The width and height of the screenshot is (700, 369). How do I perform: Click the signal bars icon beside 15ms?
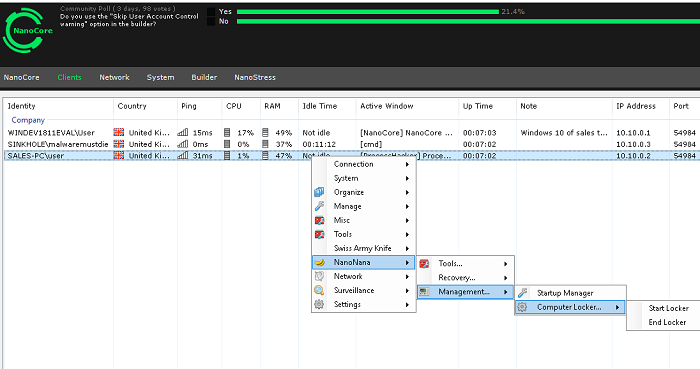pos(183,133)
